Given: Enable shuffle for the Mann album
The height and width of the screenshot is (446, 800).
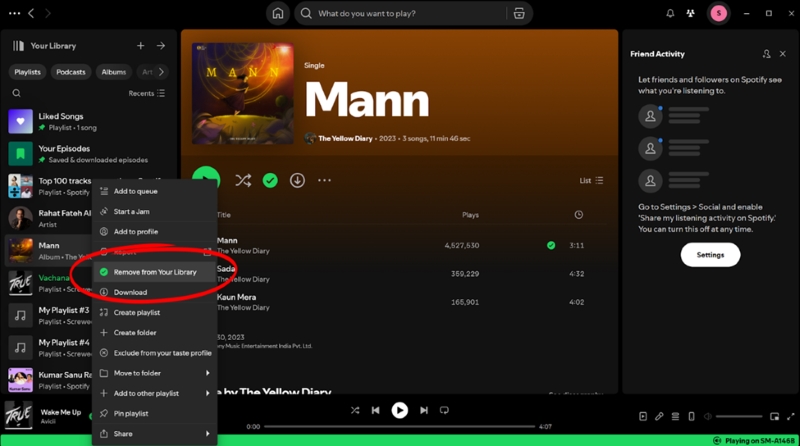Looking at the screenshot, I should pos(243,180).
